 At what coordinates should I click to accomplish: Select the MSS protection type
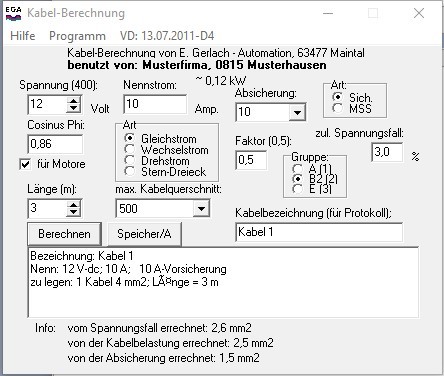pyautogui.click(x=338, y=108)
